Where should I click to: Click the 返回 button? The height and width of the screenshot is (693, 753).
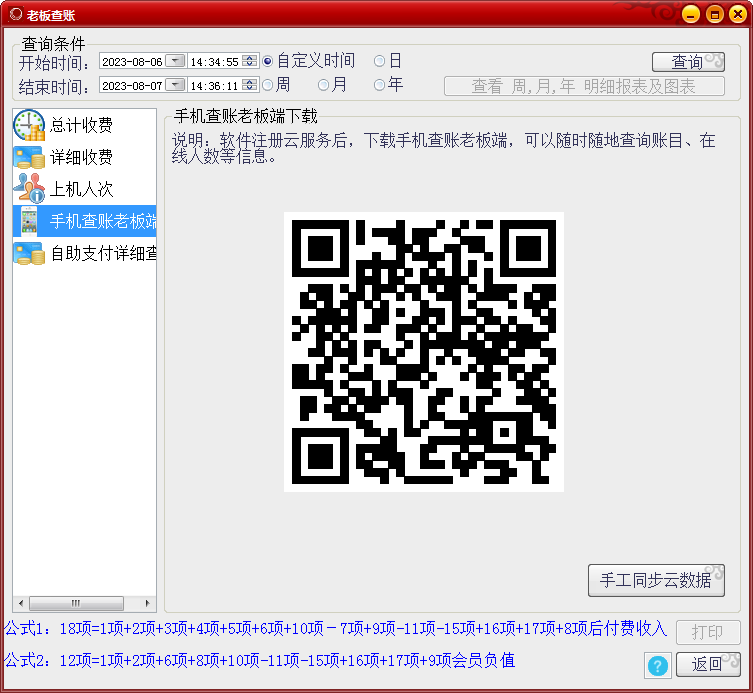point(708,664)
